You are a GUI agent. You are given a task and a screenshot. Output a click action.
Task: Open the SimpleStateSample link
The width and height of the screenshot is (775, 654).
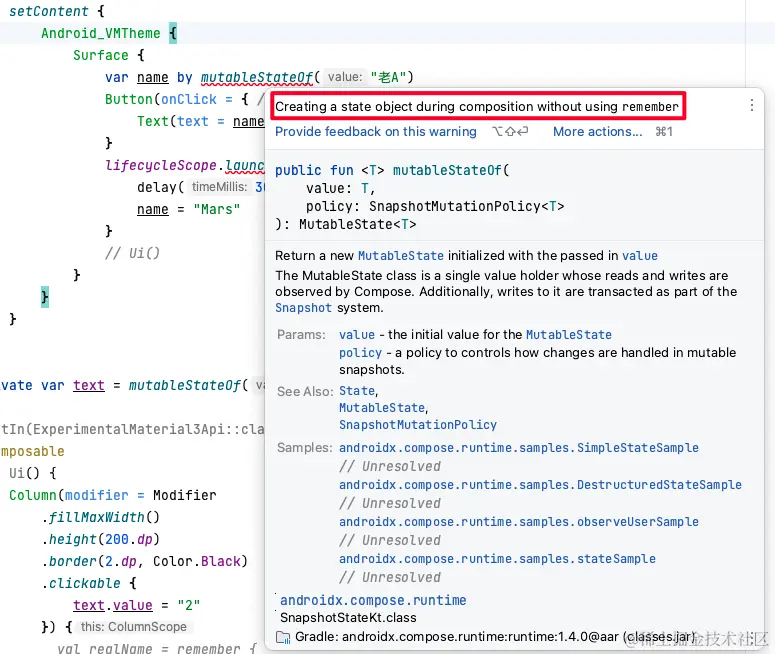click(519, 448)
